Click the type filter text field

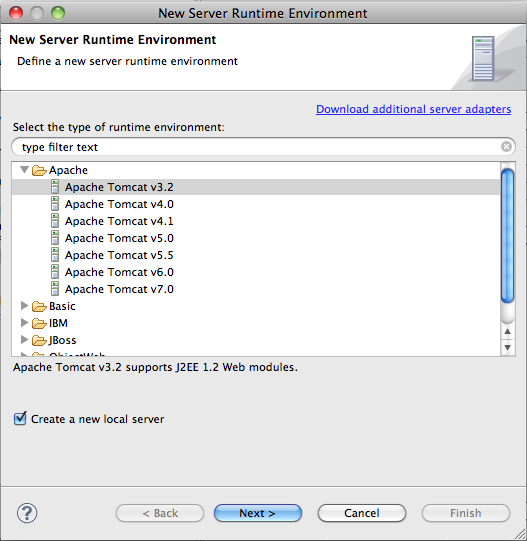click(263, 147)
